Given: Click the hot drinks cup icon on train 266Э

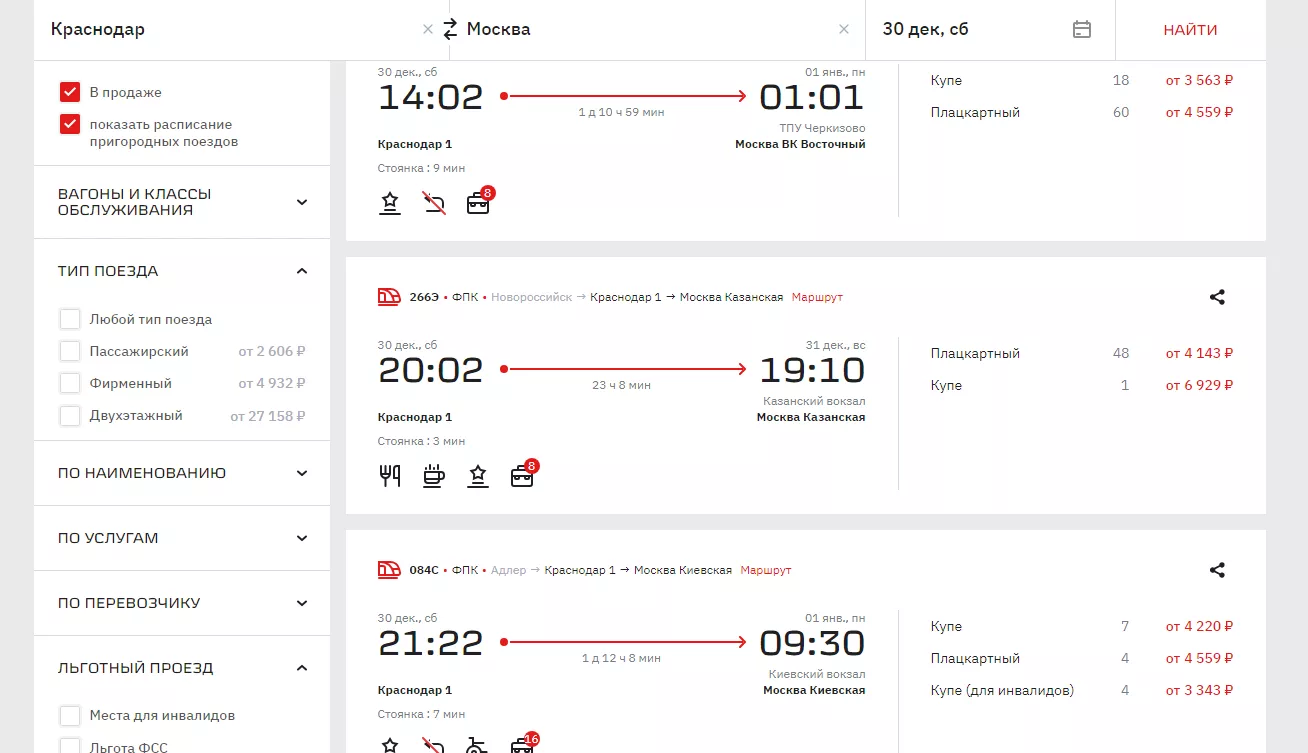Looking at the screenshot, I should (433, 475).
